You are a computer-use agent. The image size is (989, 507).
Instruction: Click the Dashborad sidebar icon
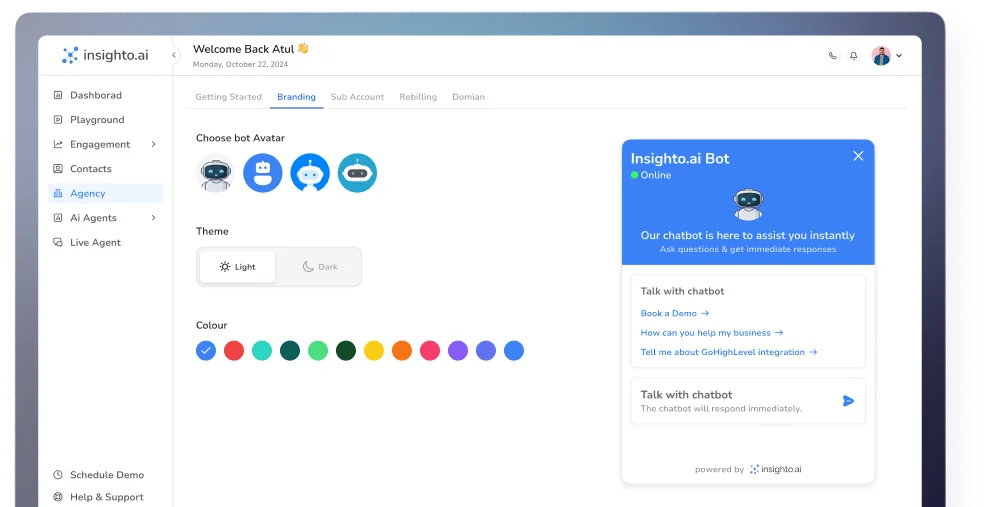click(x=58, y=95)
